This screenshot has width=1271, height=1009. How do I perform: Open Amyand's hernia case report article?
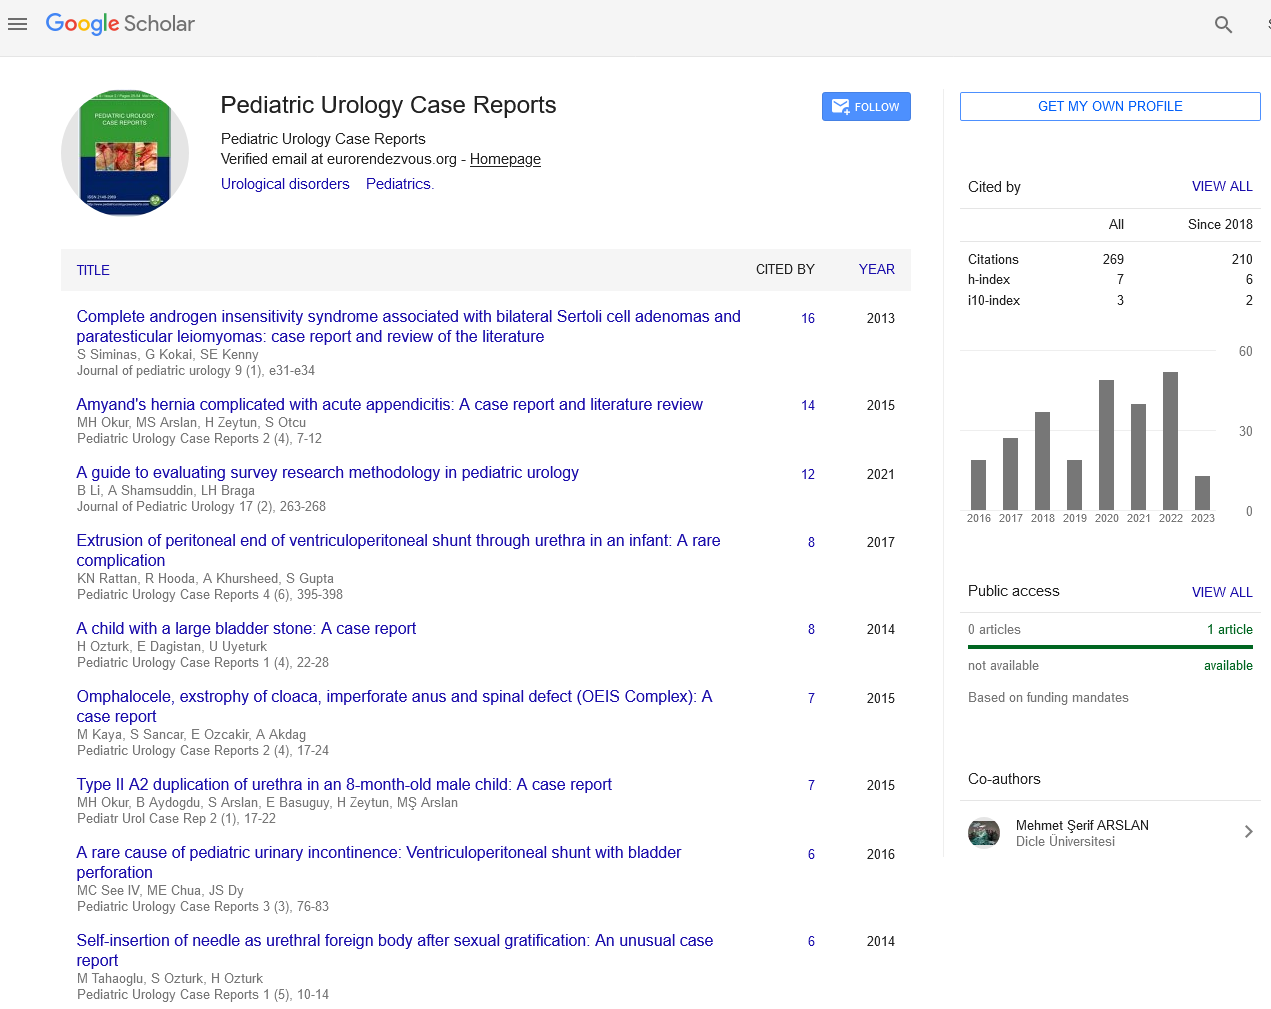[x=390, y=404]
